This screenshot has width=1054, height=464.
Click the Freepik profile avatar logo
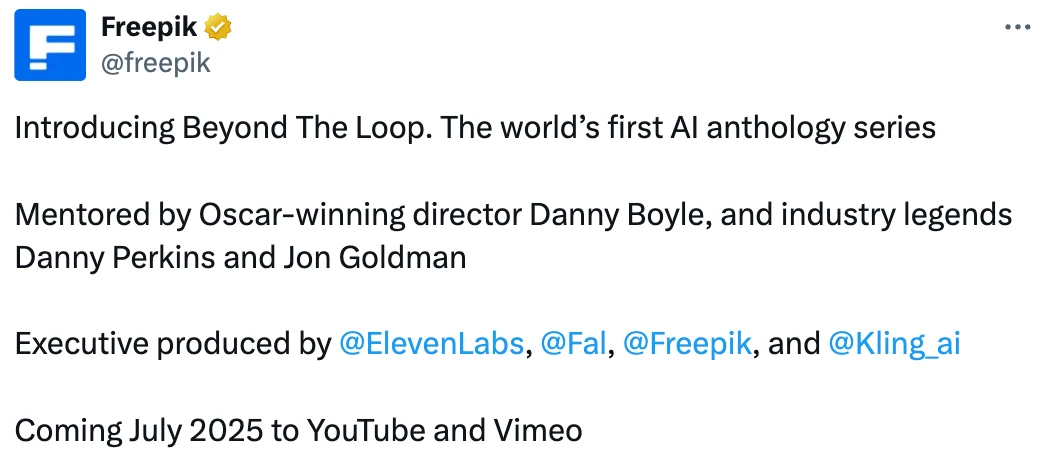click(x=50, y=45)
